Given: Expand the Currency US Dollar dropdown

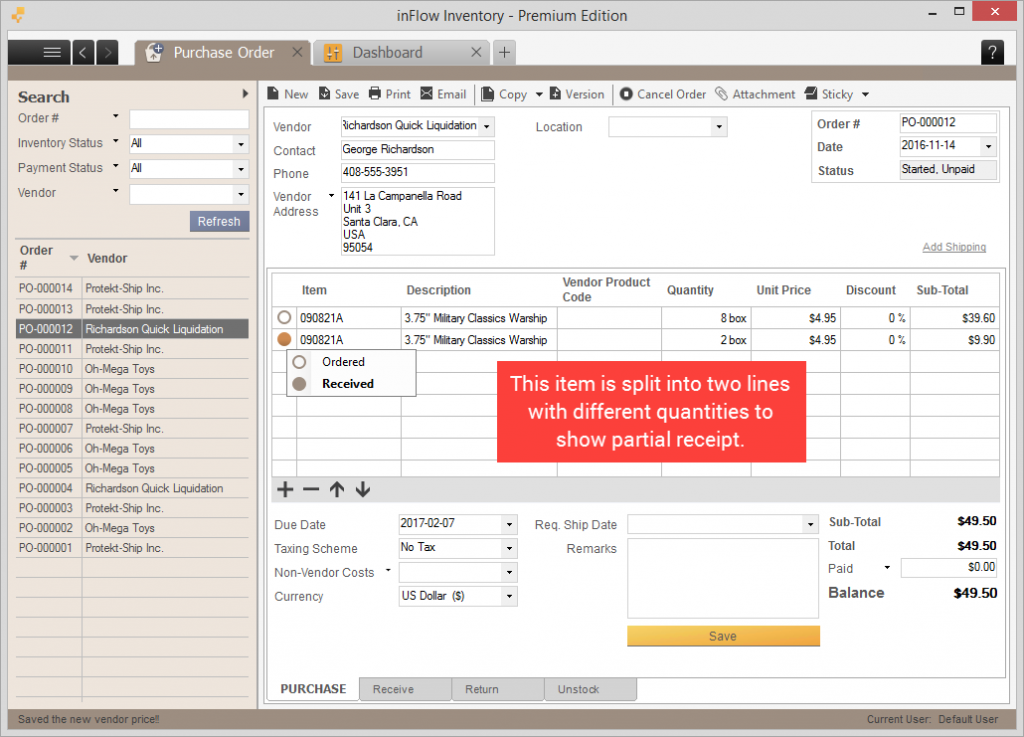Looking at the screenshot, I should click(509, 596).
